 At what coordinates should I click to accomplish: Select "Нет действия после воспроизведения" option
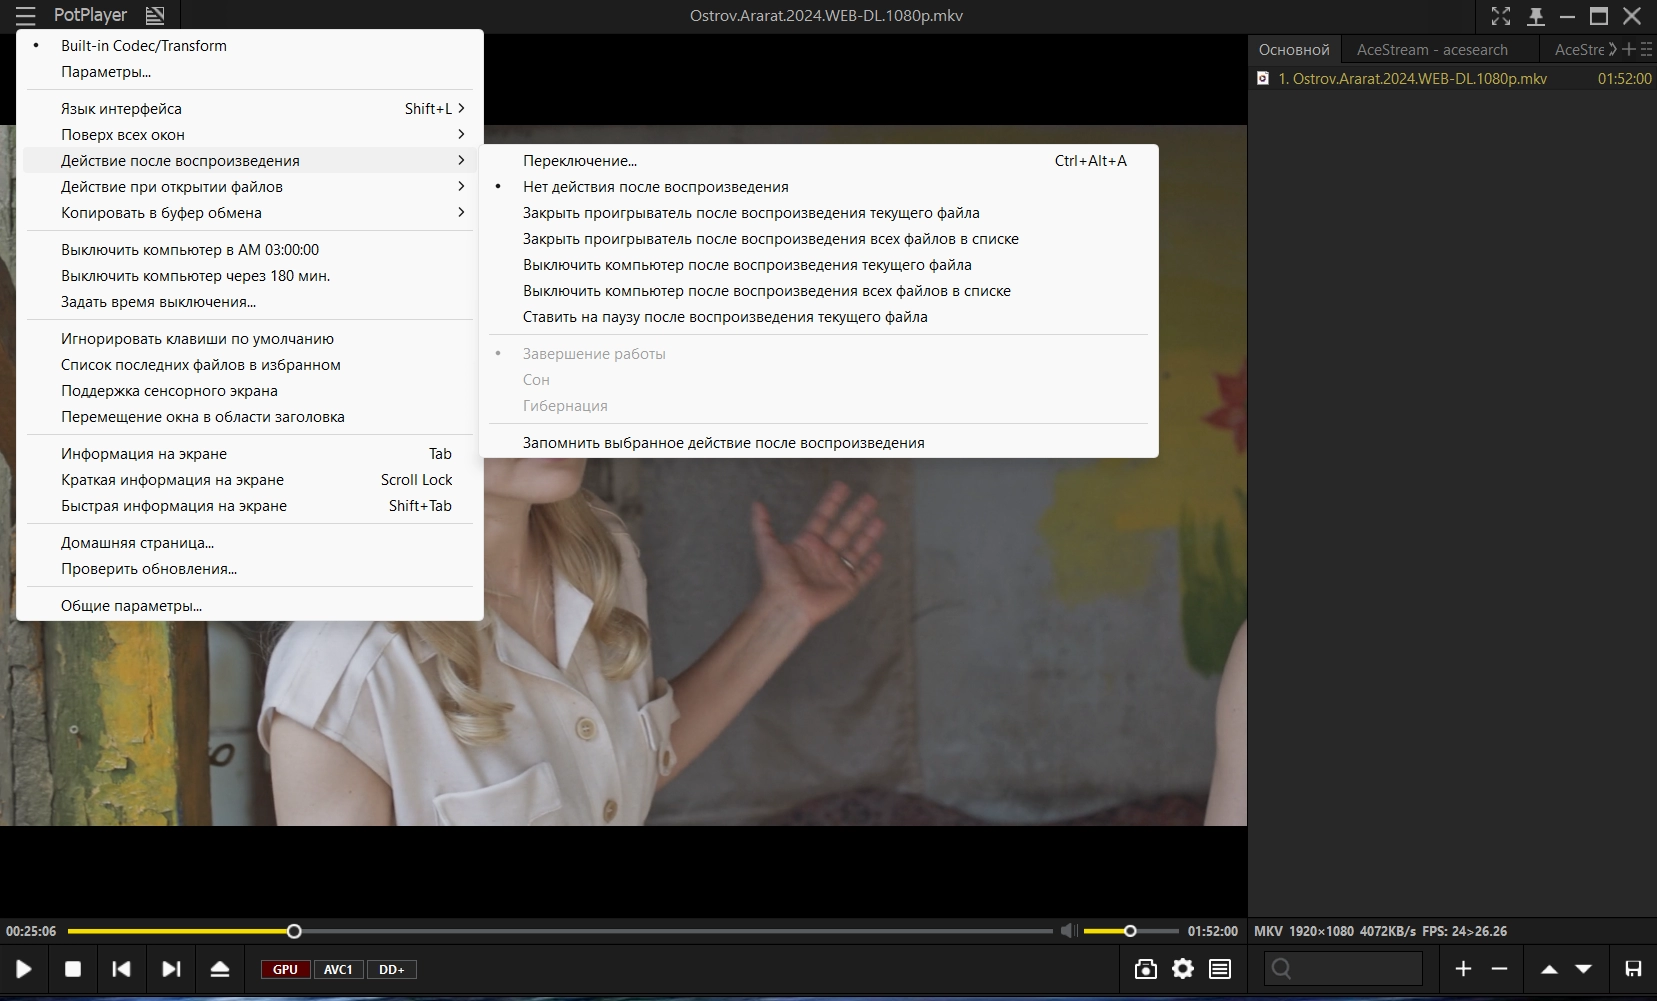pos(655,187)
